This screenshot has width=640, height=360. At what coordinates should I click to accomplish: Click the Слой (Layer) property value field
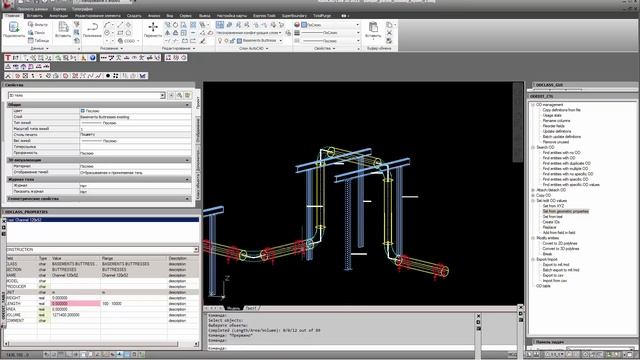(x=135, y=117)
